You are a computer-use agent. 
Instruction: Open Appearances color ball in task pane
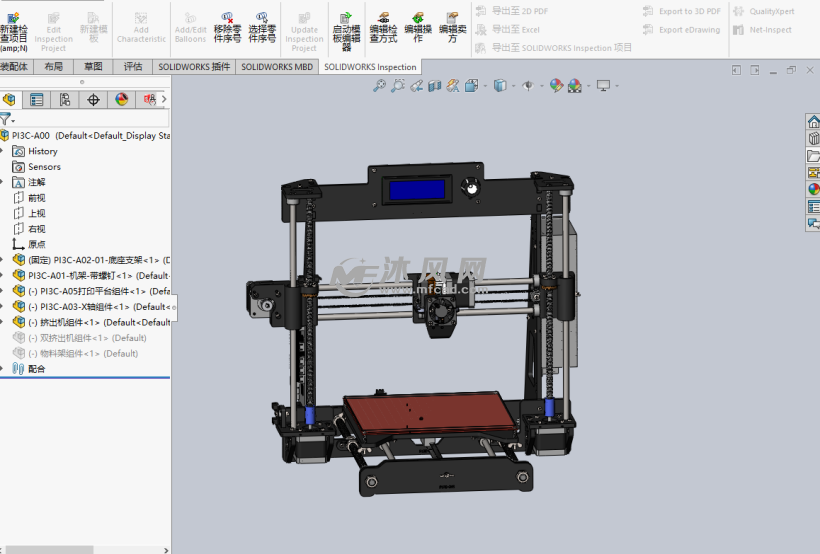tap(813, 189)
